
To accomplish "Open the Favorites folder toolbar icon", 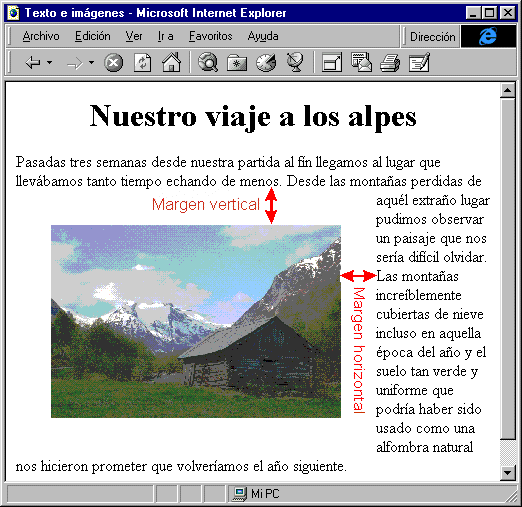I will click(x=237, y=63).
